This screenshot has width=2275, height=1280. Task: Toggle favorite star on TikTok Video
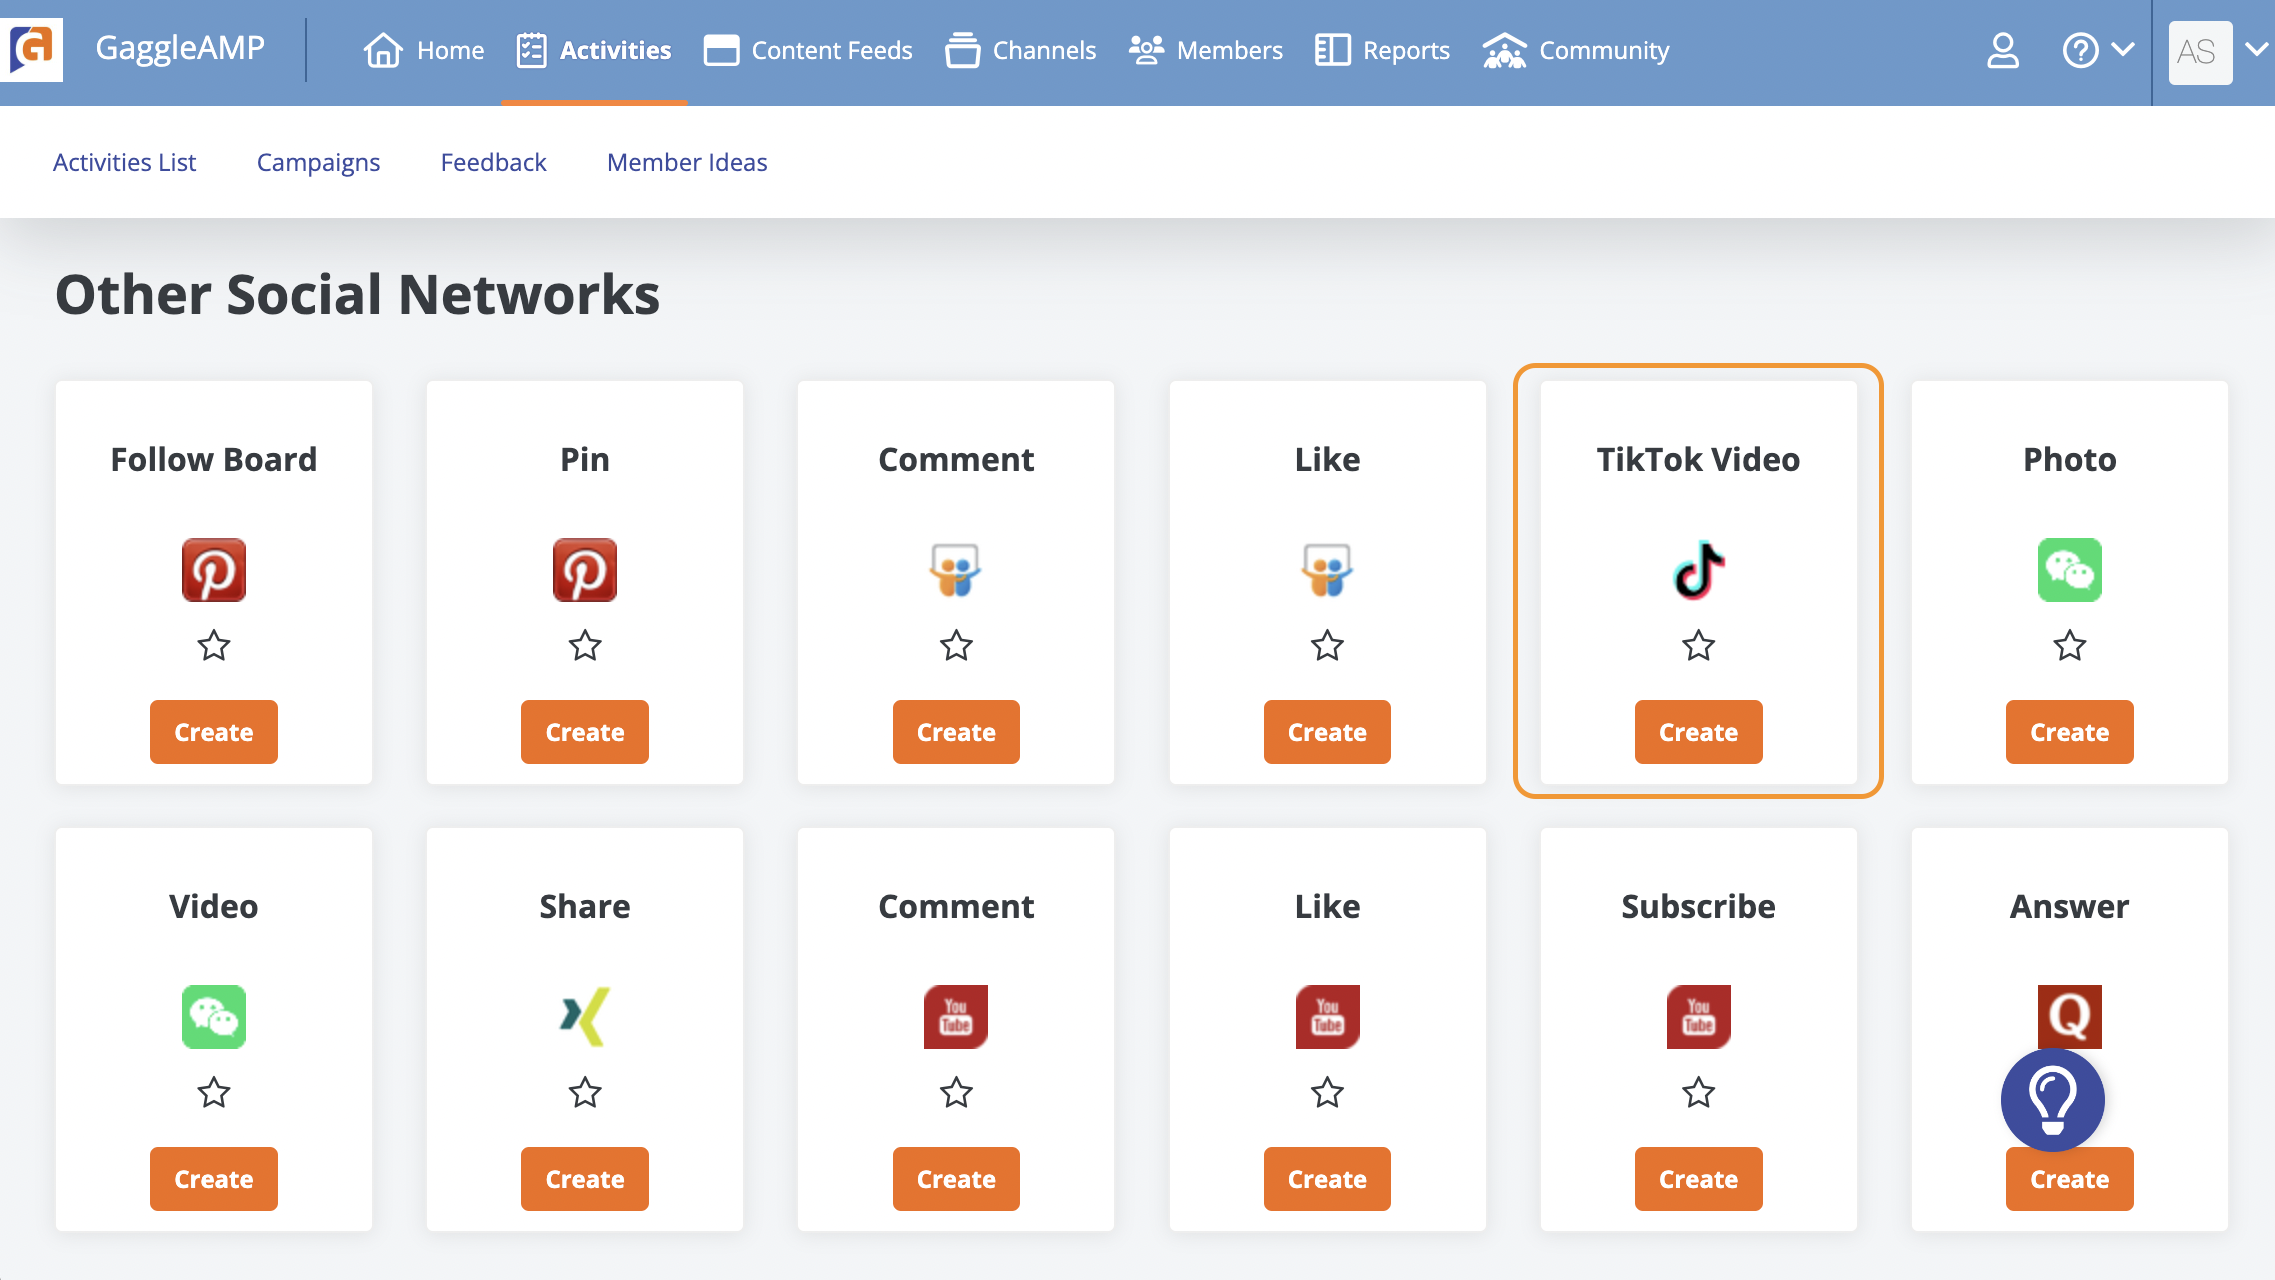[1699, 646]
